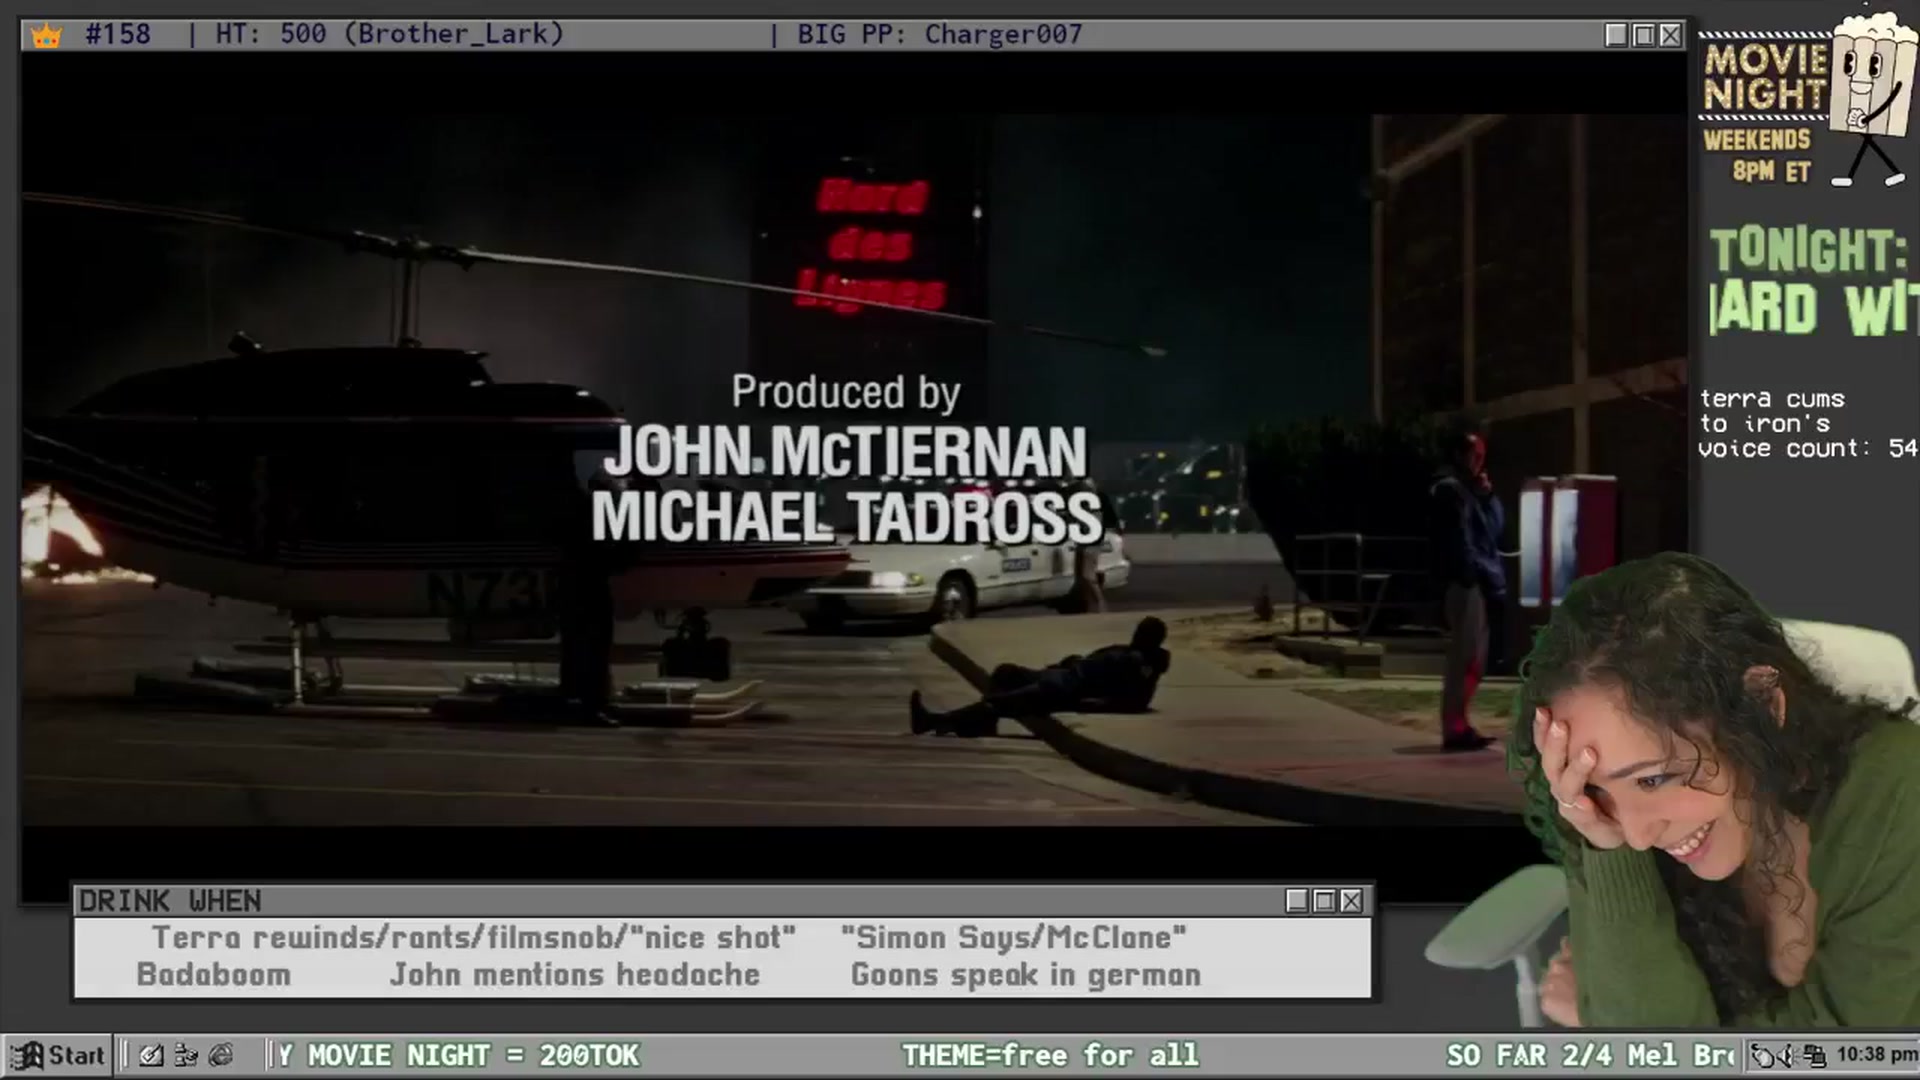This screenshot has width=1920, height=1080.
Task: Click the notepad quick-launch icon beside Start
Action: [151, 1055]
